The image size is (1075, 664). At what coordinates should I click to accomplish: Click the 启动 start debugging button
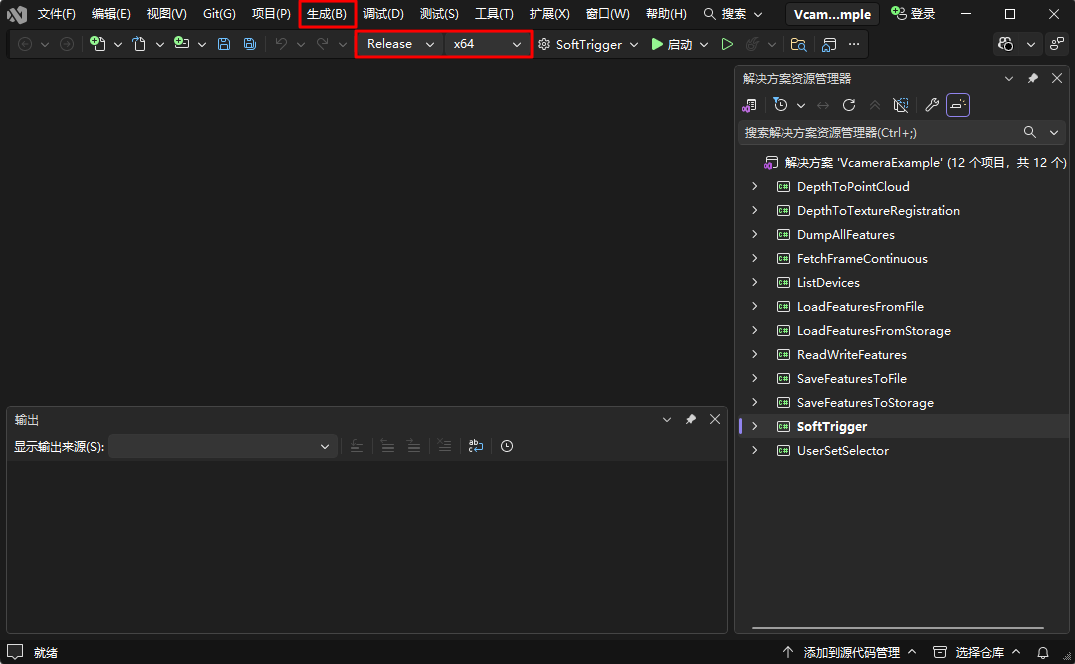pos(672,45)
